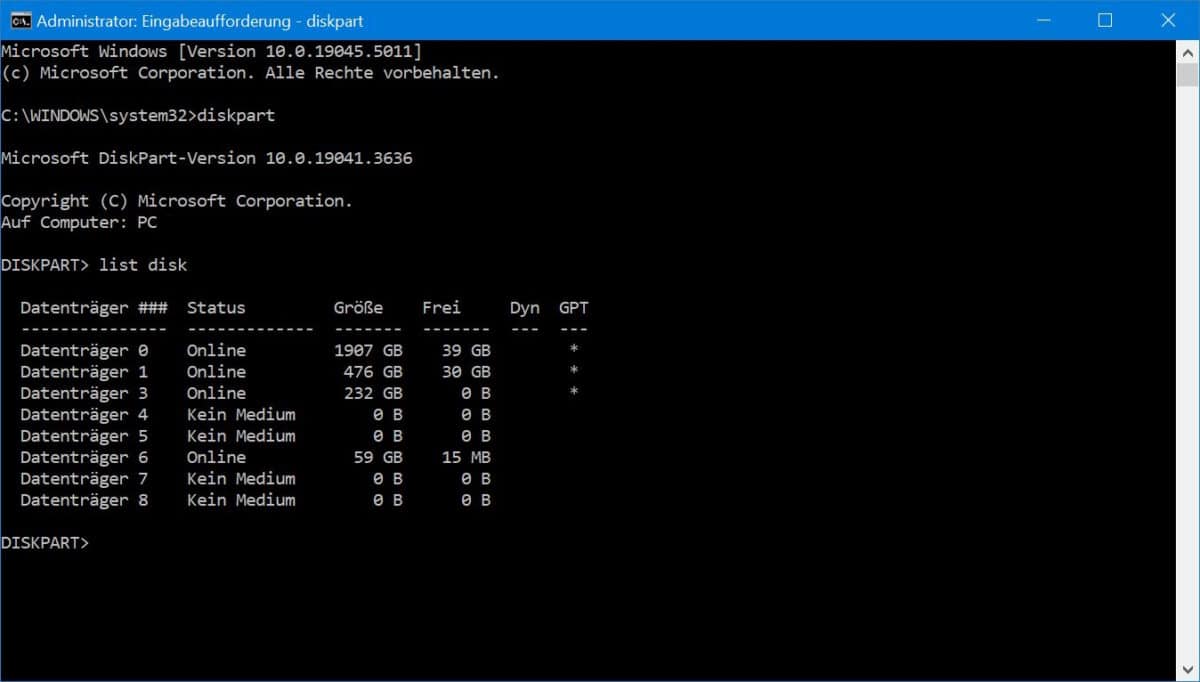Click the 'Datenträger 0' row label
1200x682 pixels.
click(x=84, y=350)
